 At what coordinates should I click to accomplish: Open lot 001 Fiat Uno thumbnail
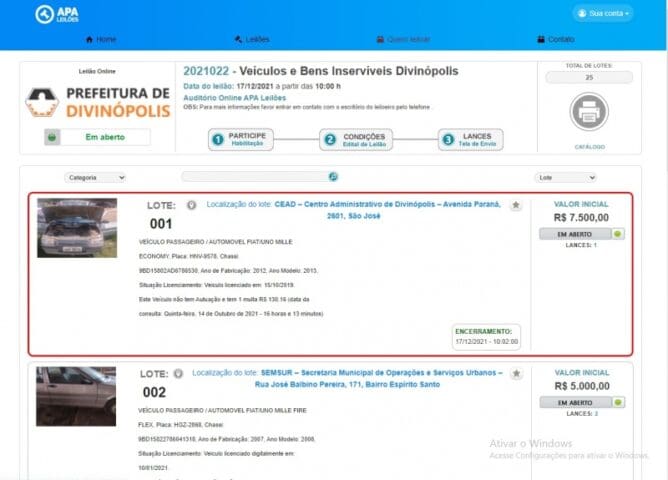tap(77, 228)
